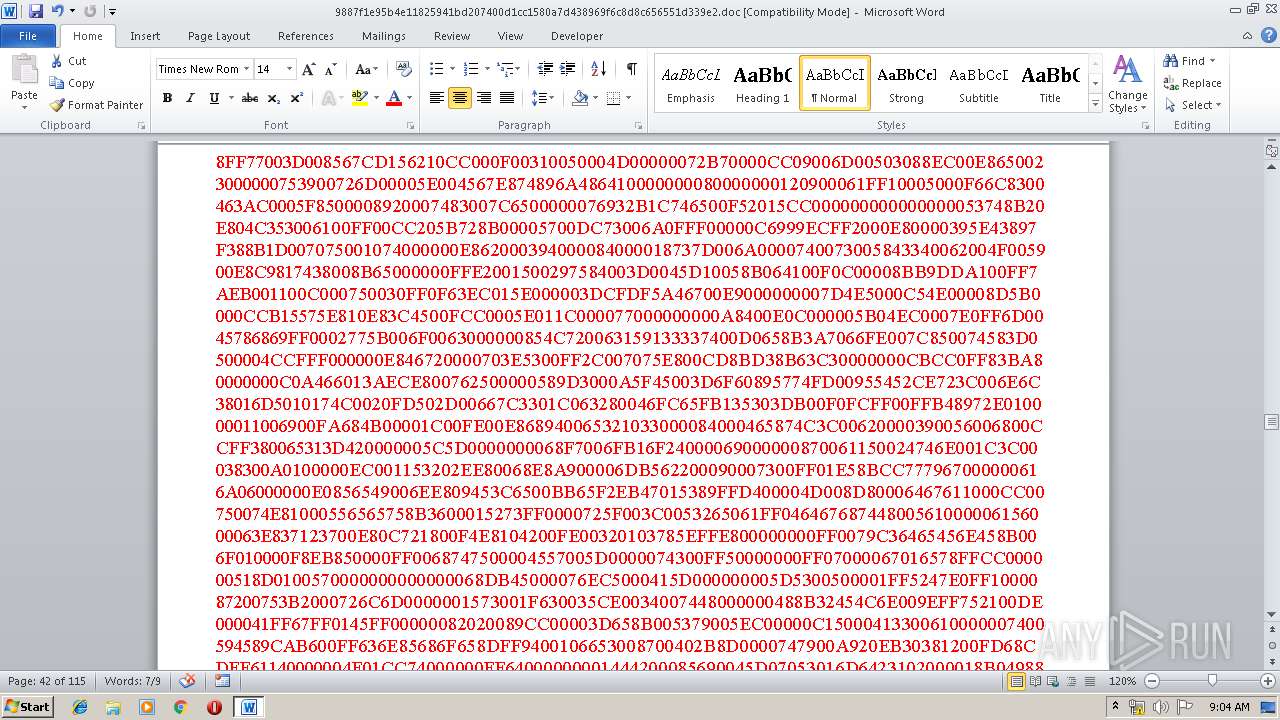Image resolution: width=1280 pixels, height=720 pixels.
Task: Click the Windows Start button
Action: click(28, 706)
